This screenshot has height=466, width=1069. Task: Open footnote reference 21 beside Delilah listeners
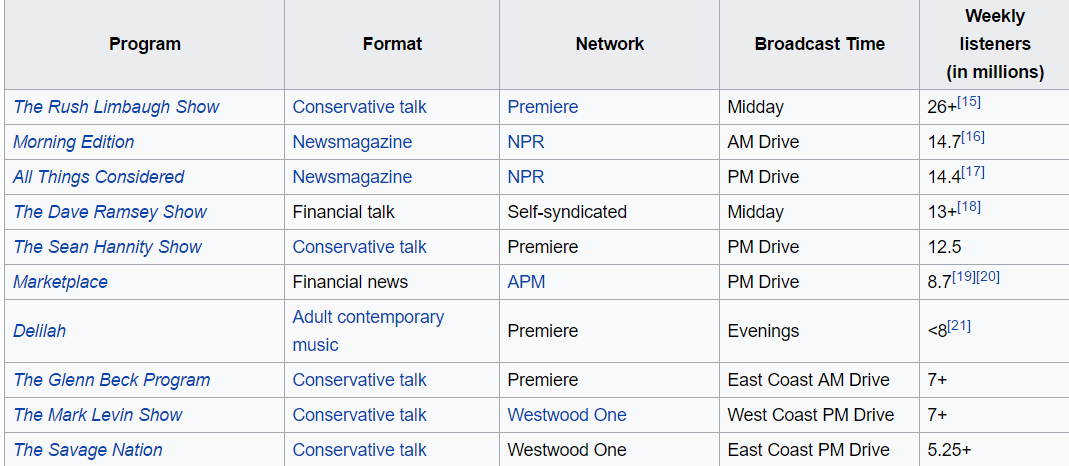(959, 326)
